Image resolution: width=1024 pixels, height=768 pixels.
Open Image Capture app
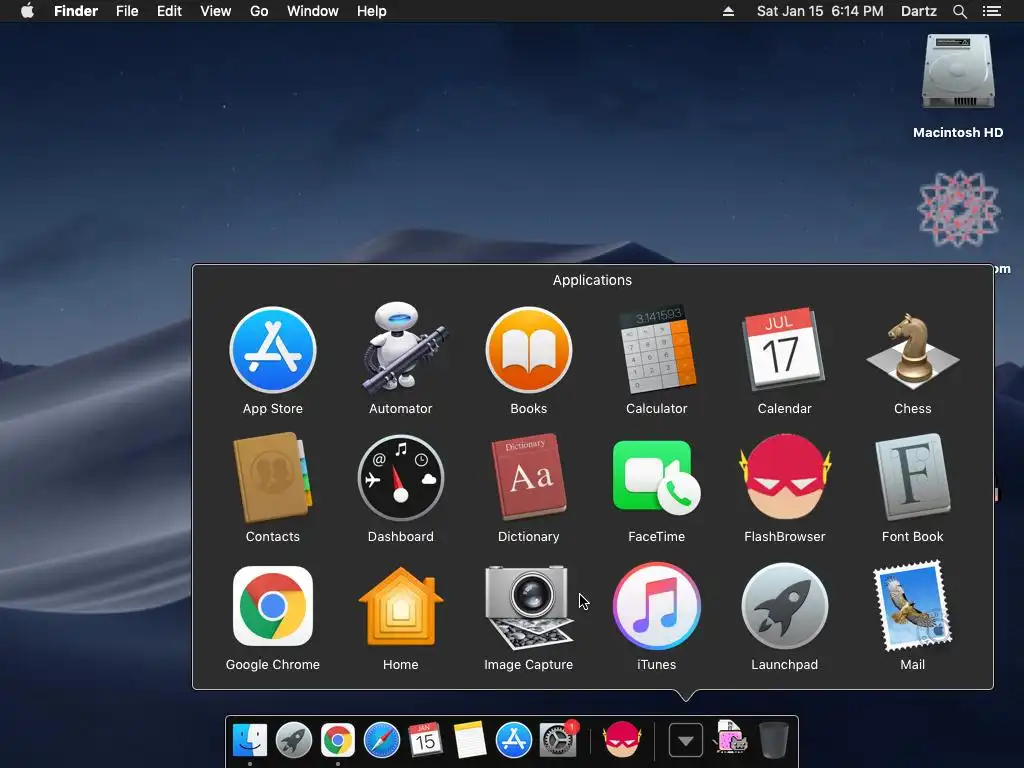tap(529, 607)
